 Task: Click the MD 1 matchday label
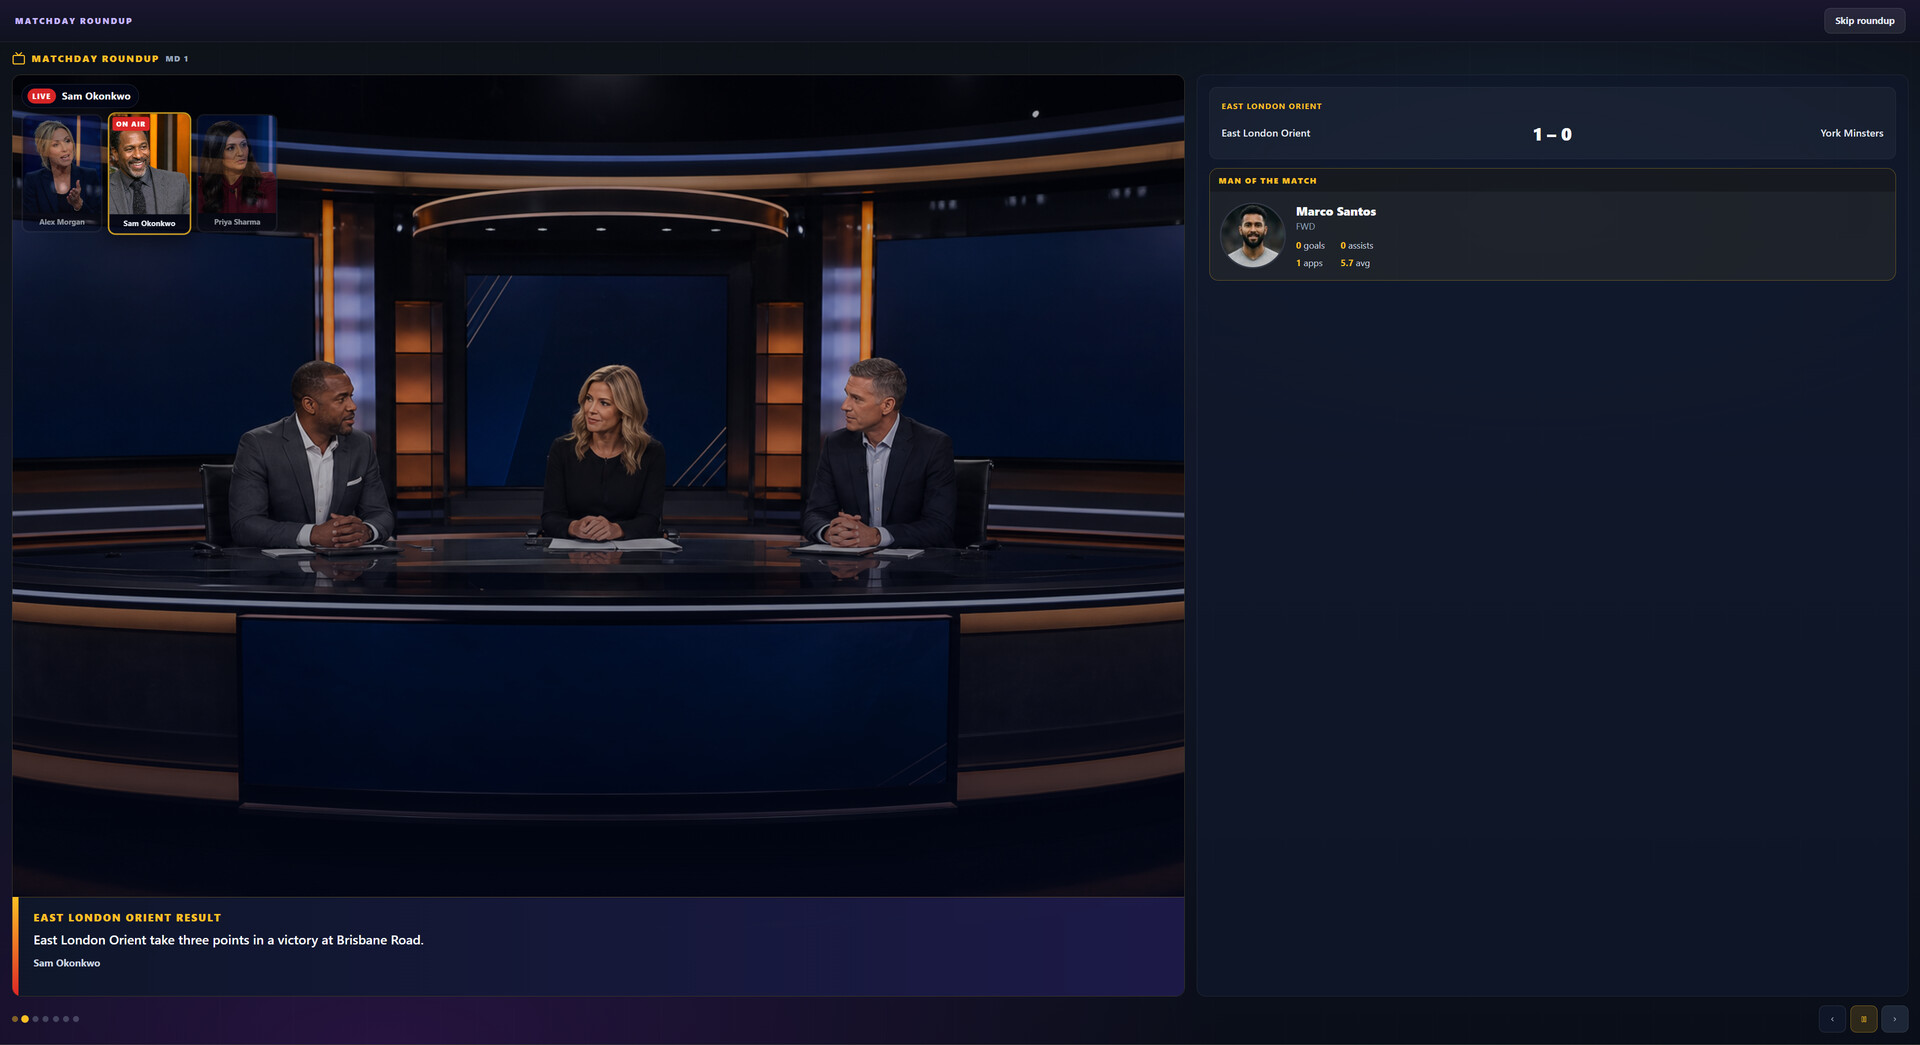click(177, 59)
